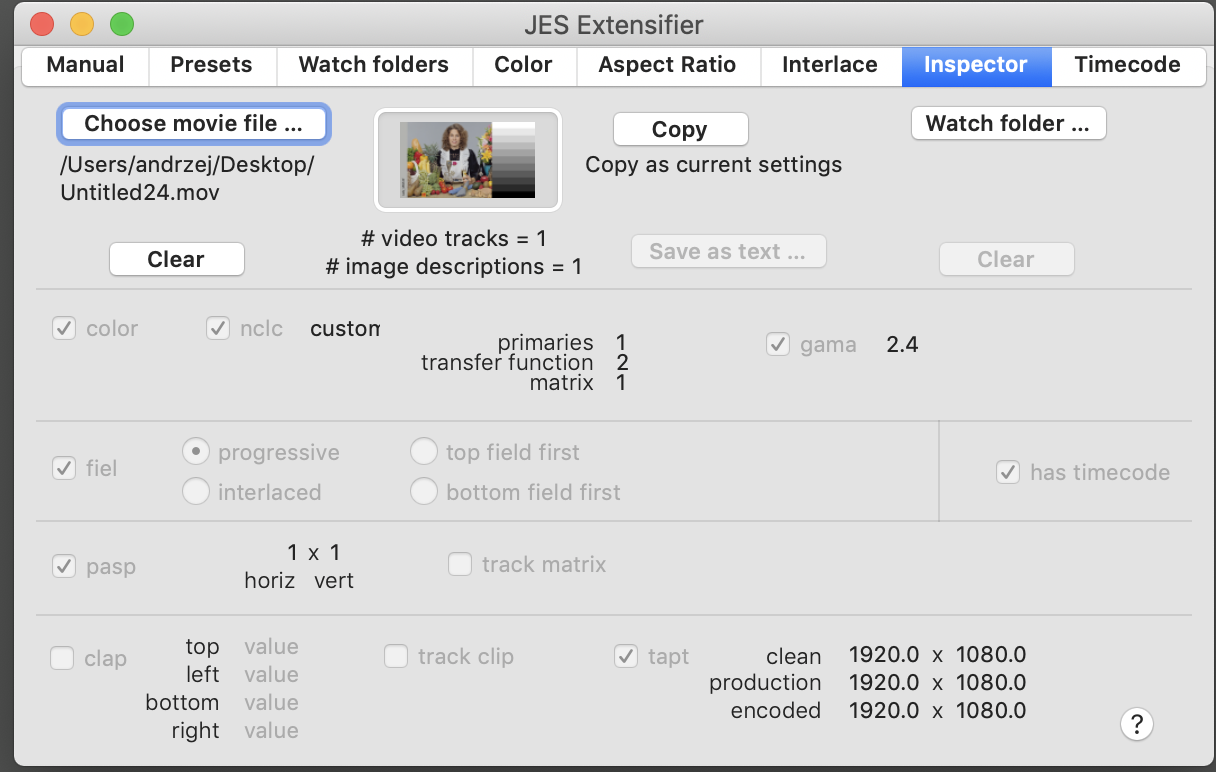Image resolution: width=1216 pixels, height=772 pixels.
Task: Open the Presets tab
Action: coord(211,65)
